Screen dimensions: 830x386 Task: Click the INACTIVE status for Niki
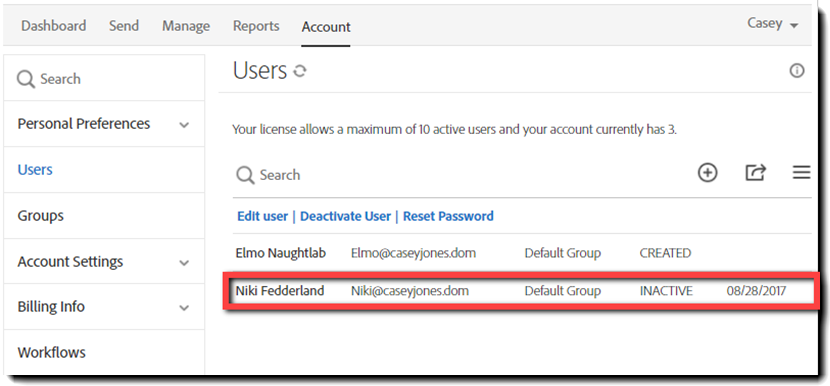pyautogui.click(x=666, y=291)
